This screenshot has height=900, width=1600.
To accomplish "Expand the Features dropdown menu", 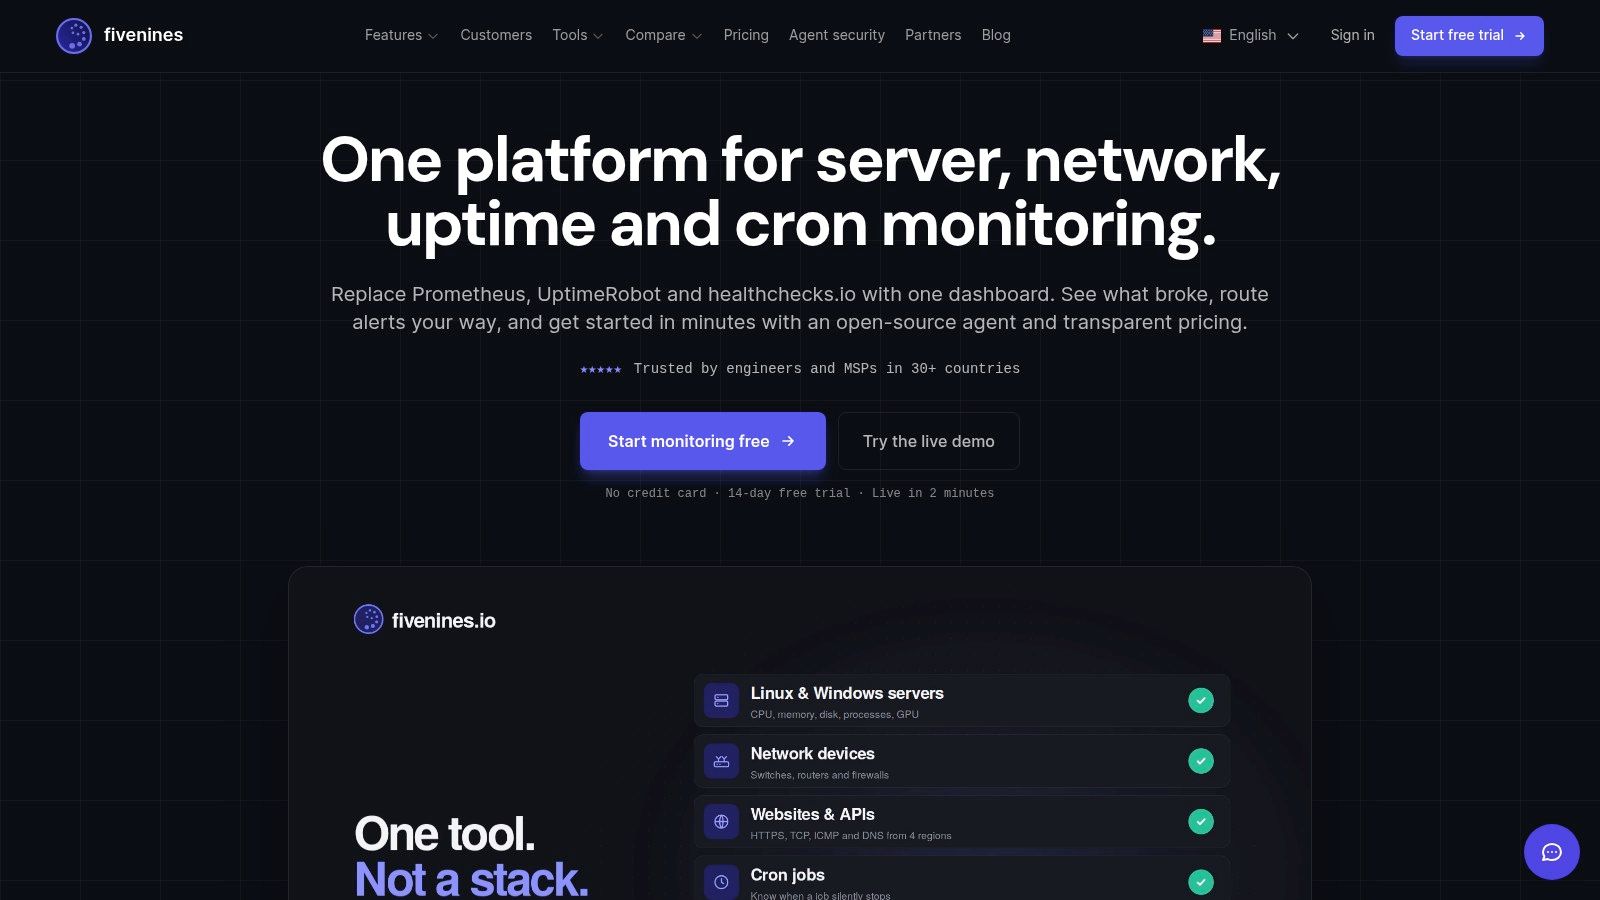I will click(401, 35).
